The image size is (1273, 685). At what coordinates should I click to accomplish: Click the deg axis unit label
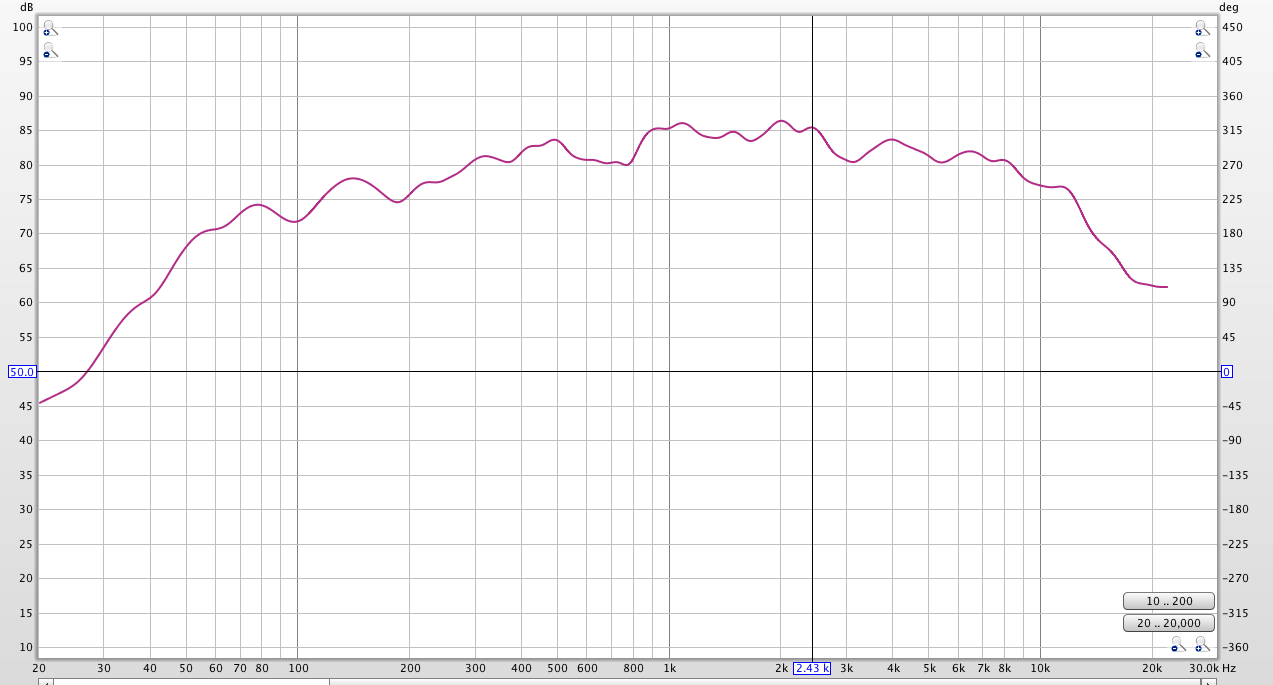1228,6
